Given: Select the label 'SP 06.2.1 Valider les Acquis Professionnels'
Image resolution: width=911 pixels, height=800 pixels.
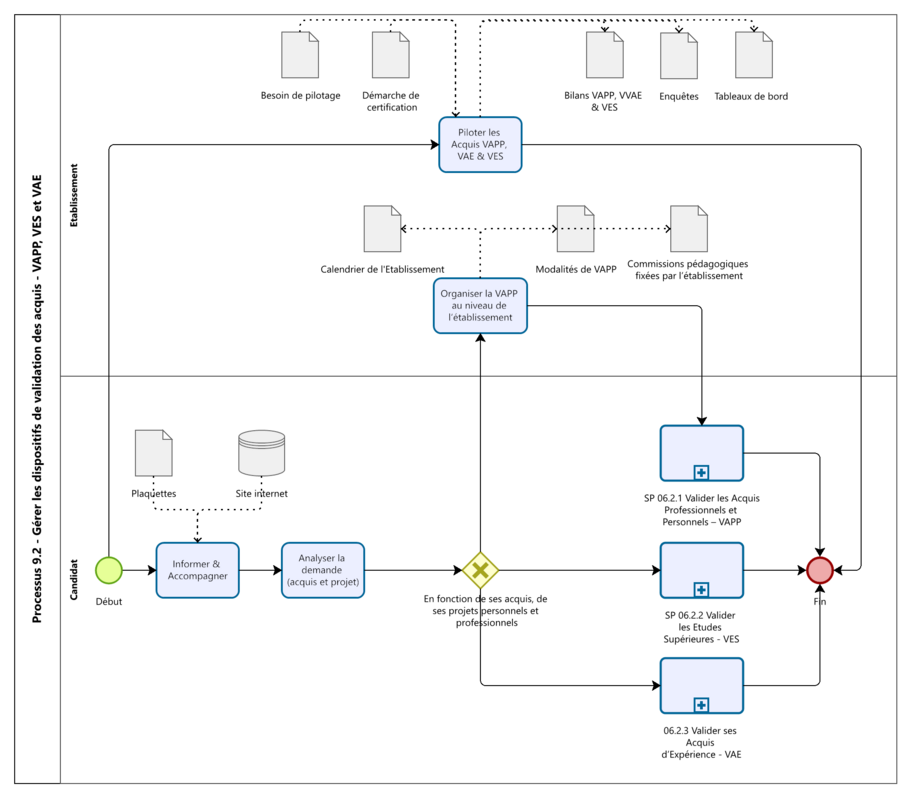Looking at the screenshot, I should tap(702, 510).
